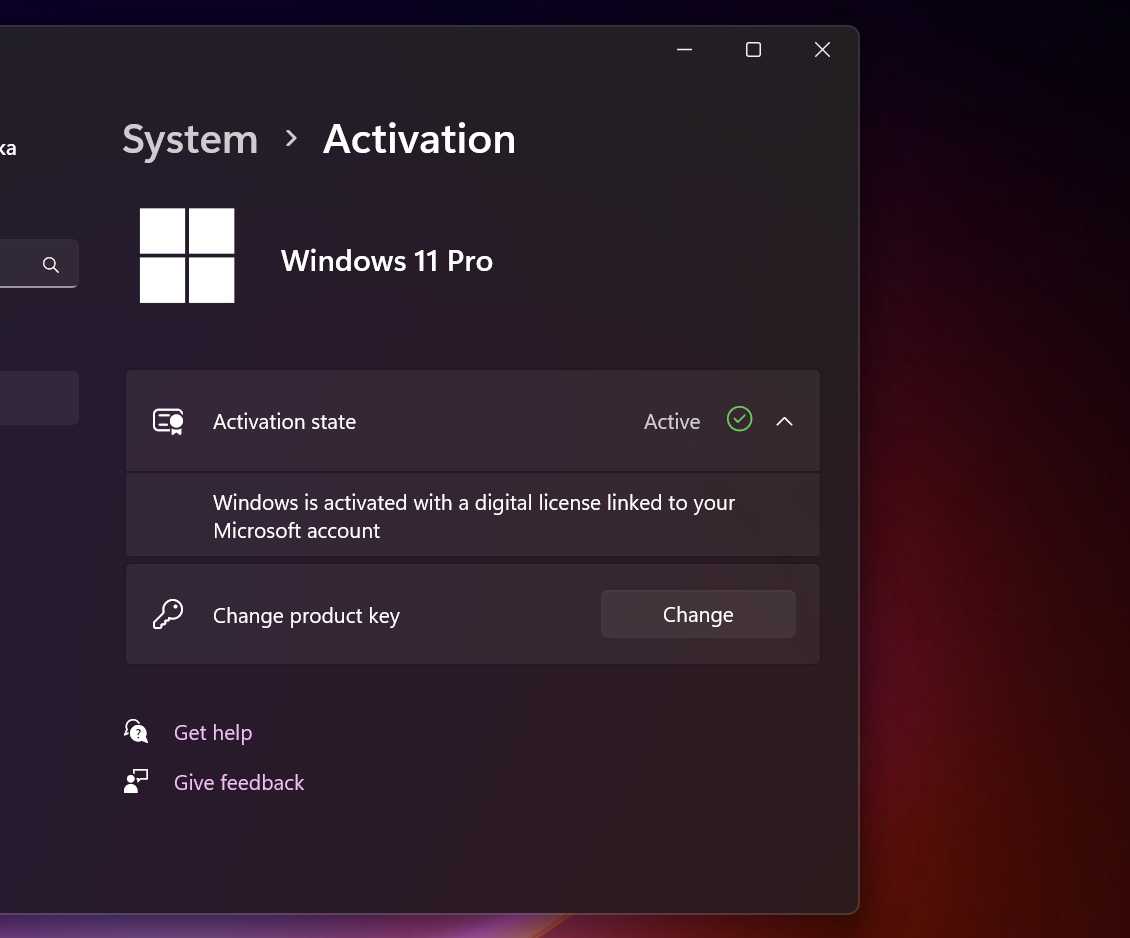Click the Get help chat icon
The image size is (1130, 938).
[x=136, y=732]
